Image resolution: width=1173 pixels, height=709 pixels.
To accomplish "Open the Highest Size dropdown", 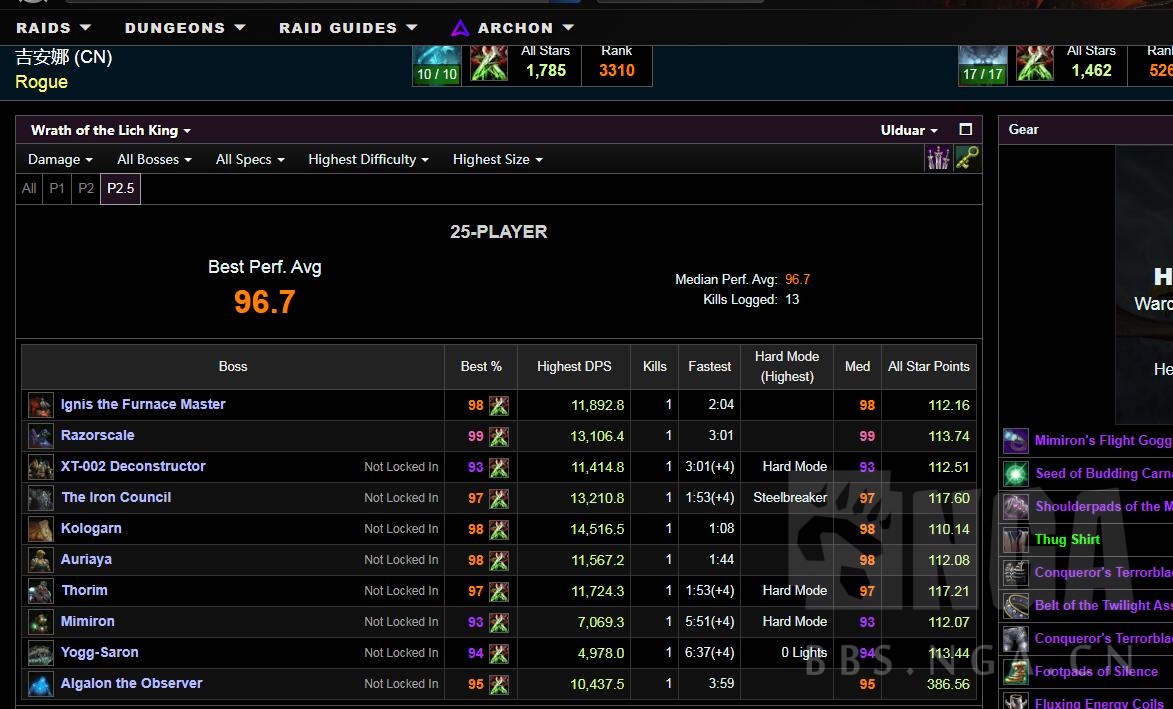I will [497, 159].
